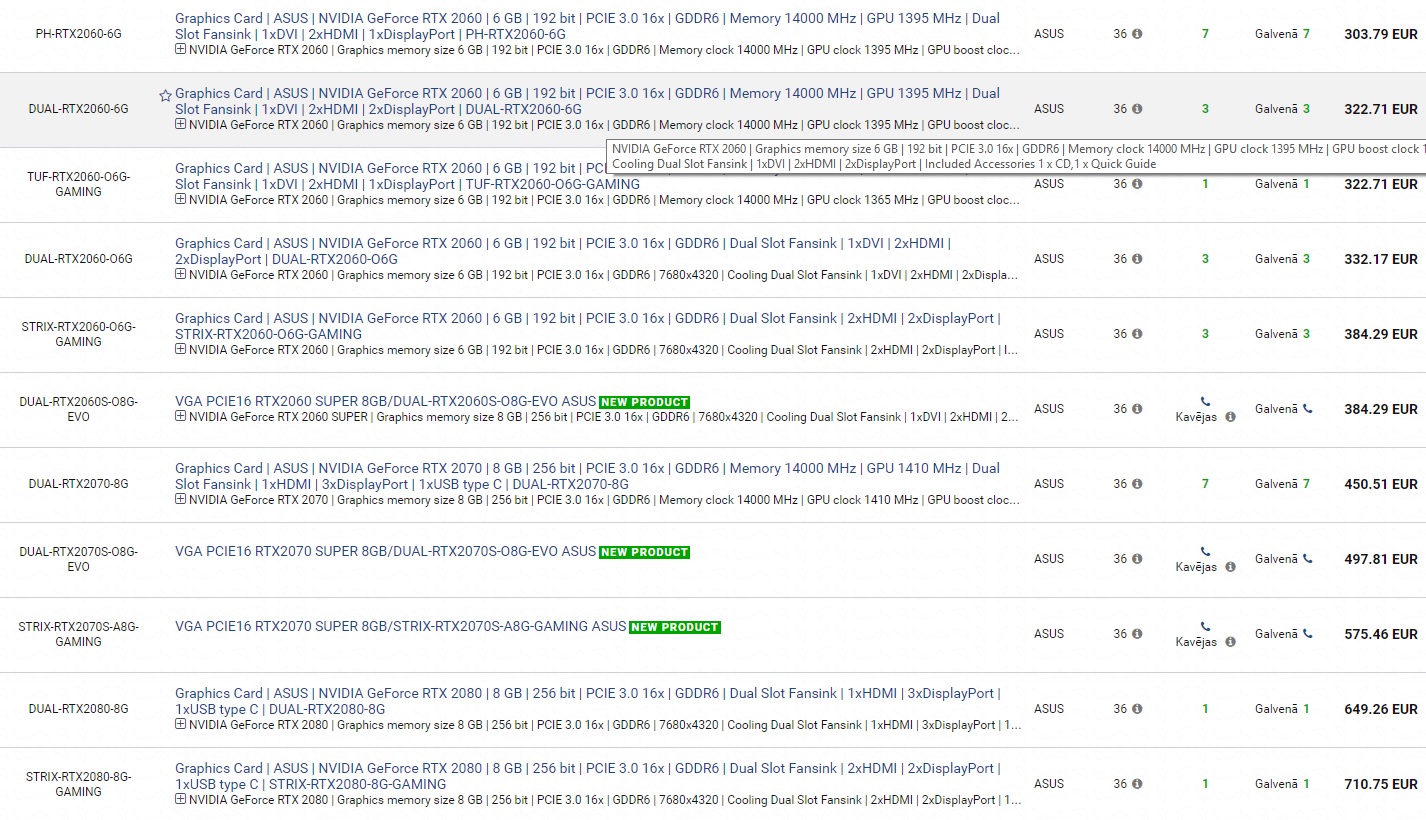Click Galvenā phone icon in DUAL-RTX2070S-O8G-EVO row

(x=1307, y=559)
